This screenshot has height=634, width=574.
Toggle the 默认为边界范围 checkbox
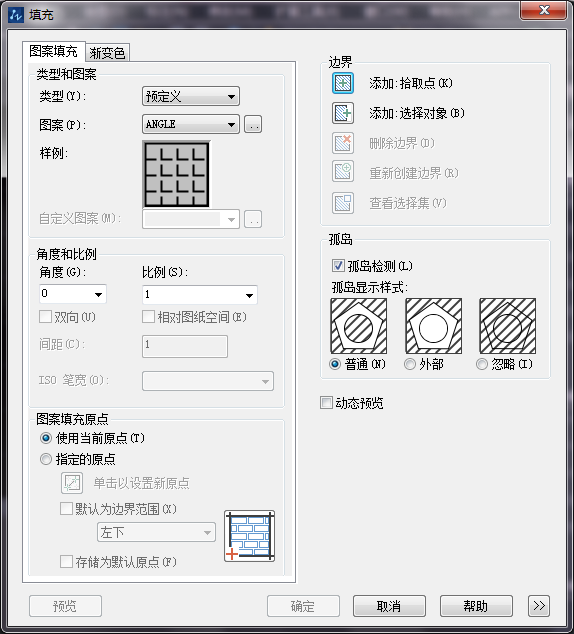pyautogui.click(x=66, y=508)
